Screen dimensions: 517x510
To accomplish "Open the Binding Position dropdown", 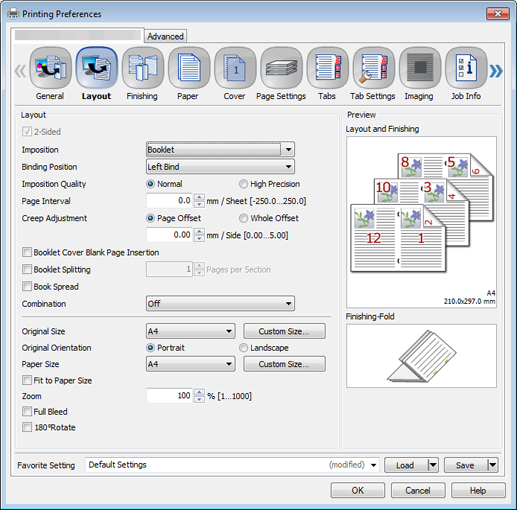I will (x=220, y=166).
